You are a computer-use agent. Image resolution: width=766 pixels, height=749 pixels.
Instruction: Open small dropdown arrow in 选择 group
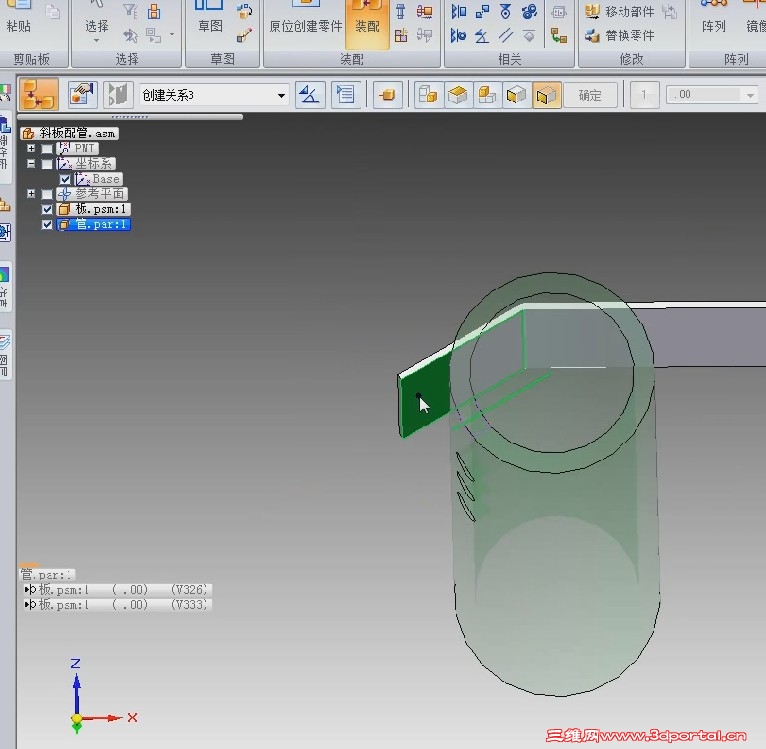point(172,35)
